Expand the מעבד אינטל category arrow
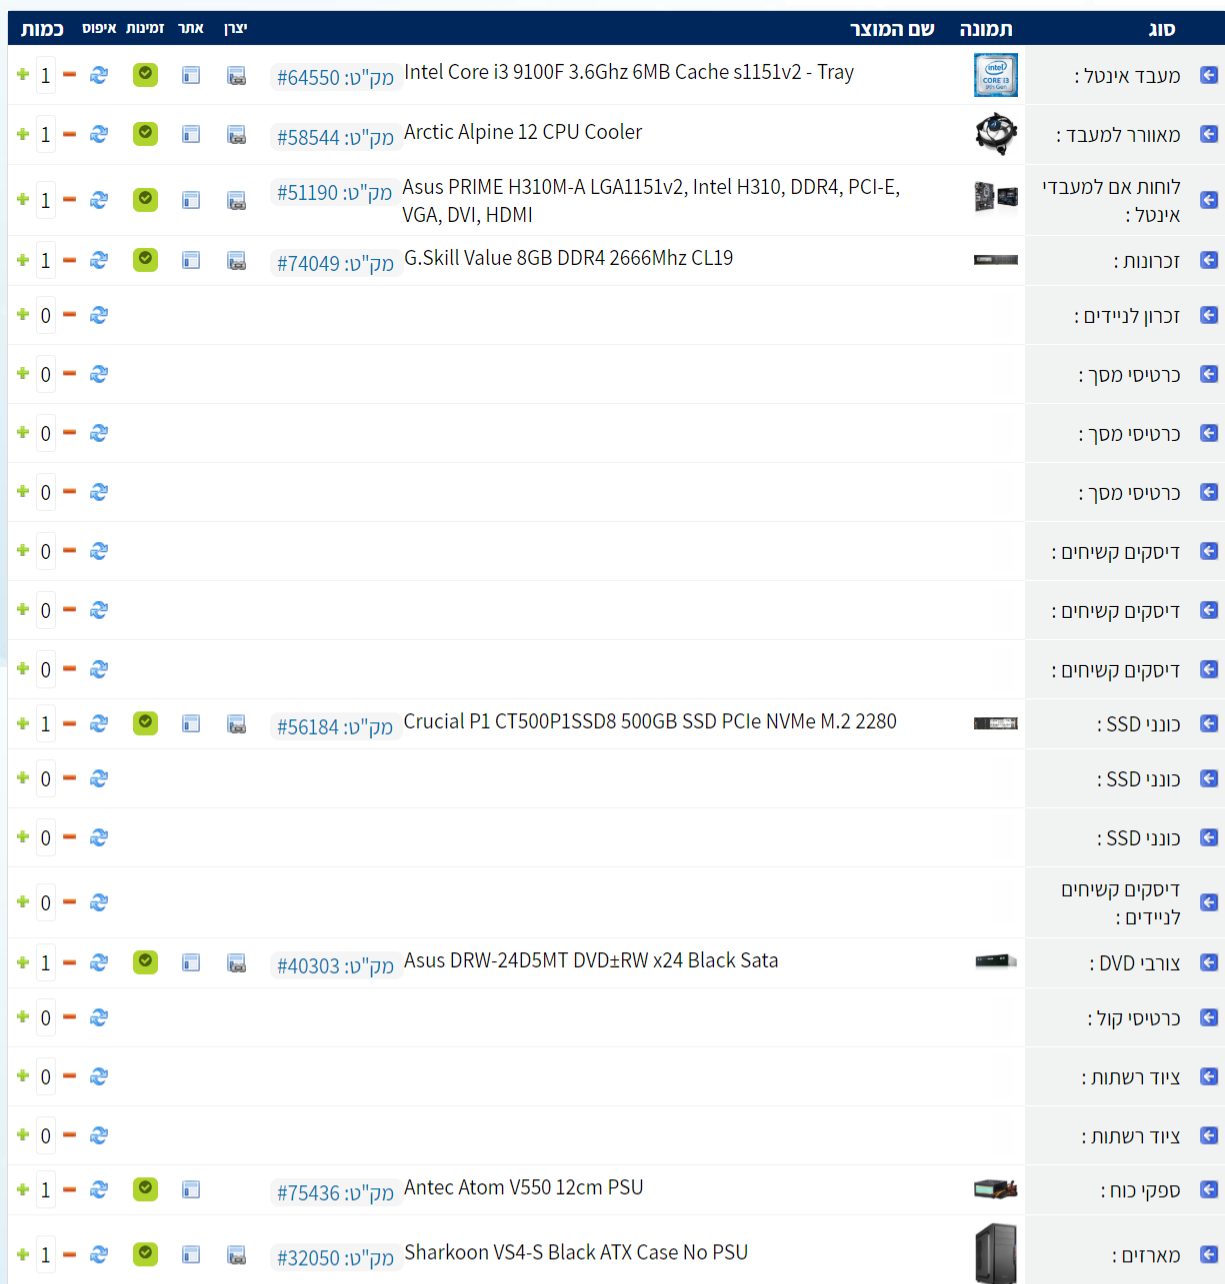Viewport: 1225px width, 1284px height. coord(1209,75)
